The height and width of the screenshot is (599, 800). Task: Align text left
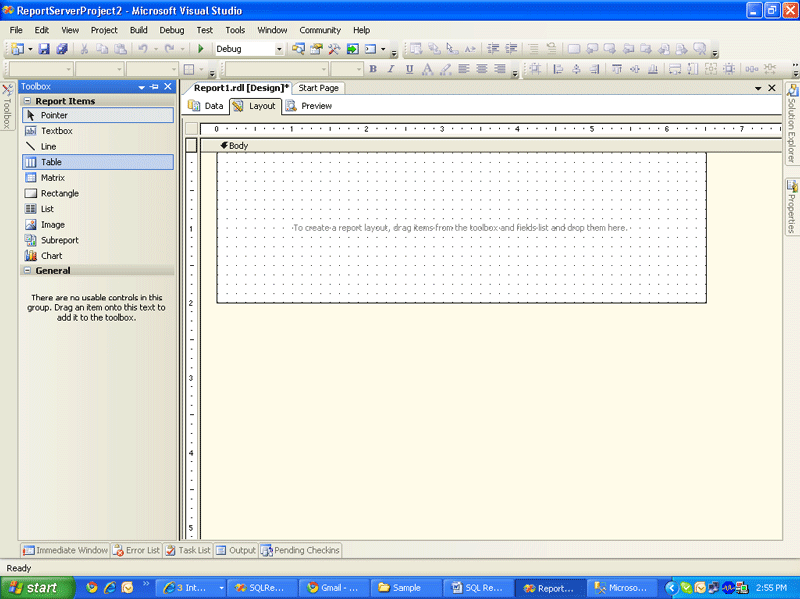463,69
